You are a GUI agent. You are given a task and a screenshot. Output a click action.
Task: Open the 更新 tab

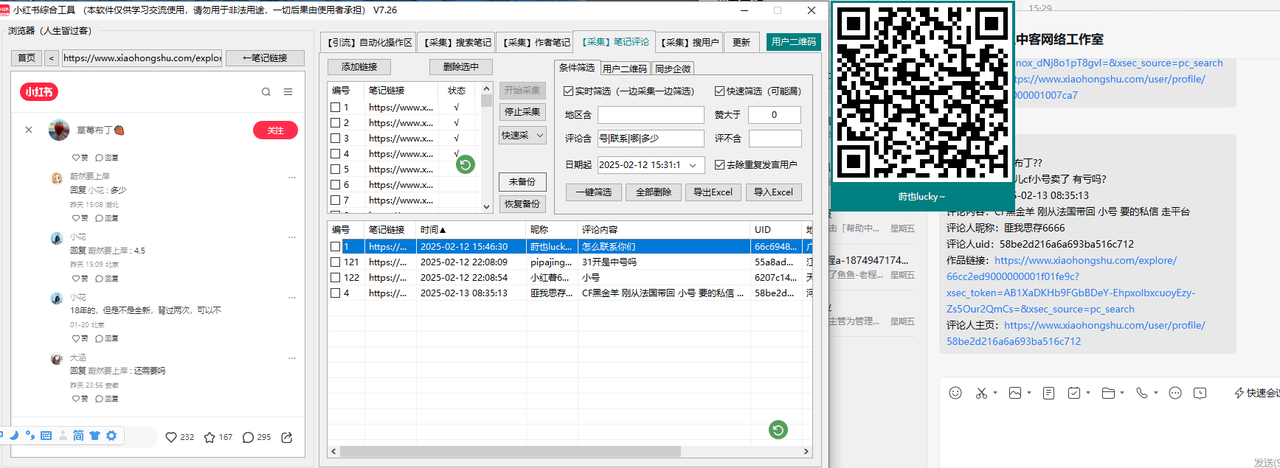pyautogui.click(x=741, y=42)
